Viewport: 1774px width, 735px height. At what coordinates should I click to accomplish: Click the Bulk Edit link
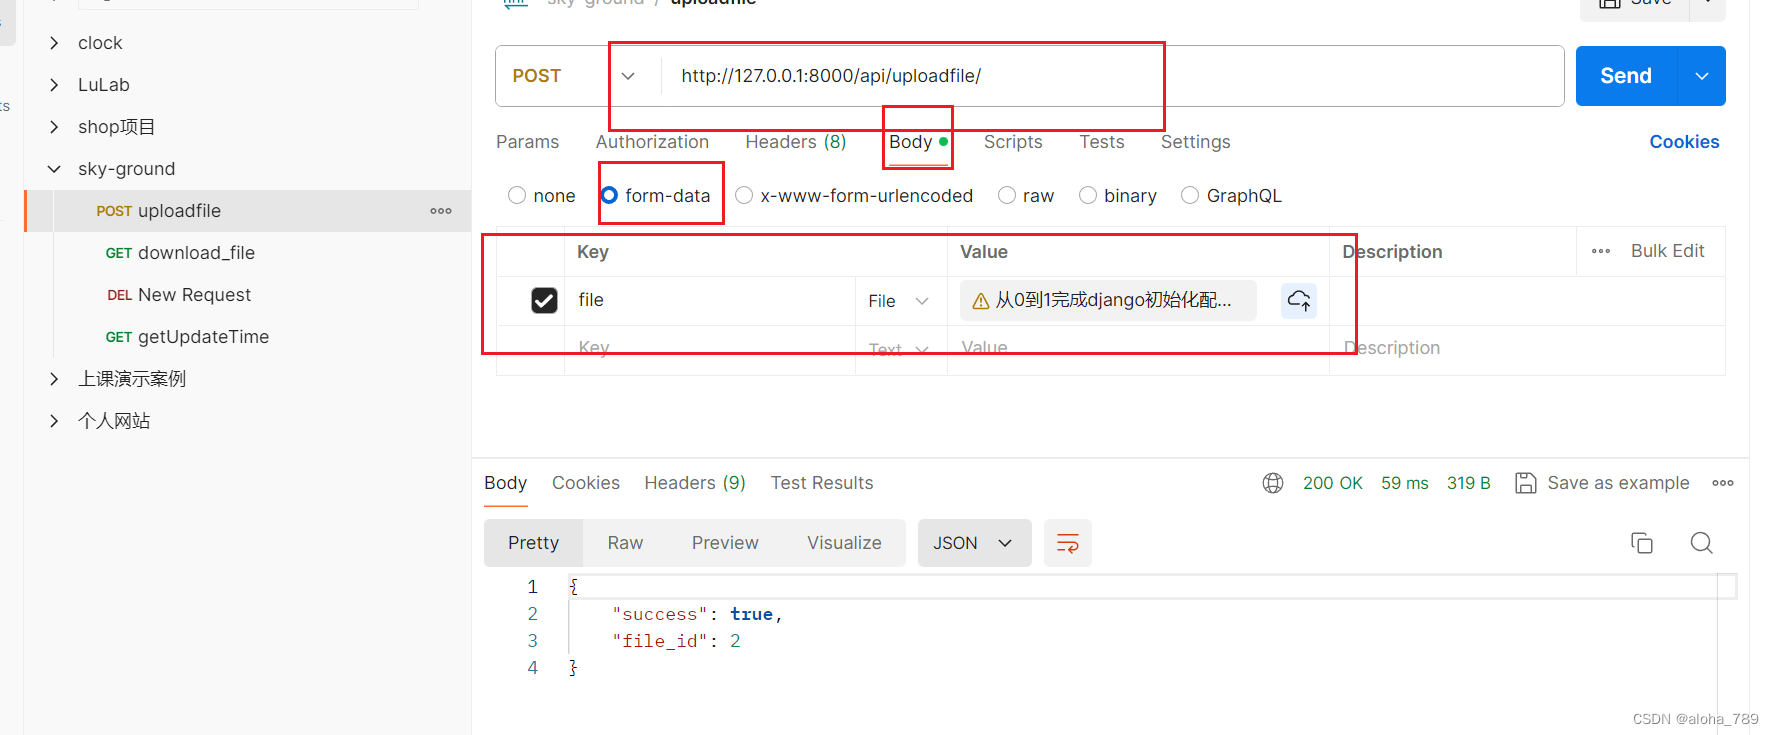click(x=1667, y=251)
